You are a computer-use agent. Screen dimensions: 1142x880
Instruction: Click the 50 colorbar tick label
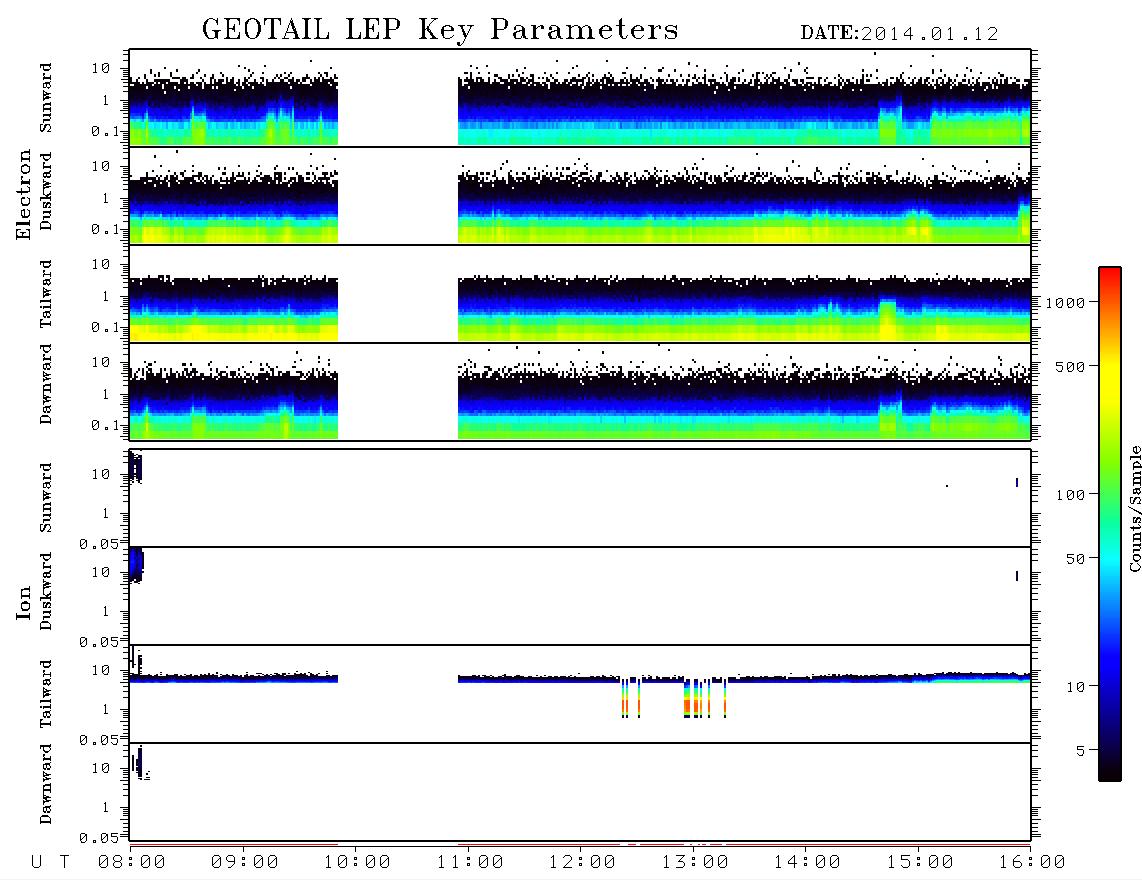pos(1075,559)
